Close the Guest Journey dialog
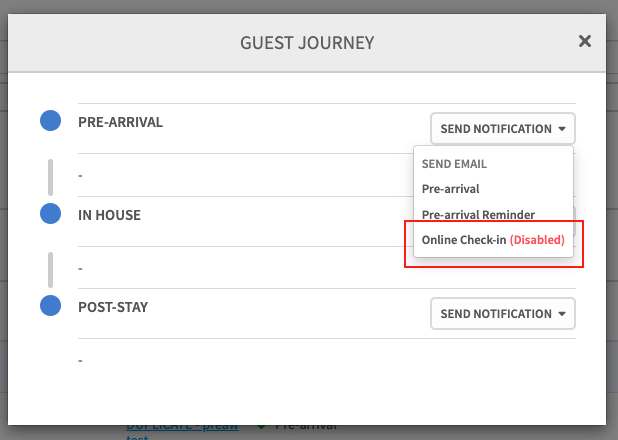618x440 pixels. point(585,41)
